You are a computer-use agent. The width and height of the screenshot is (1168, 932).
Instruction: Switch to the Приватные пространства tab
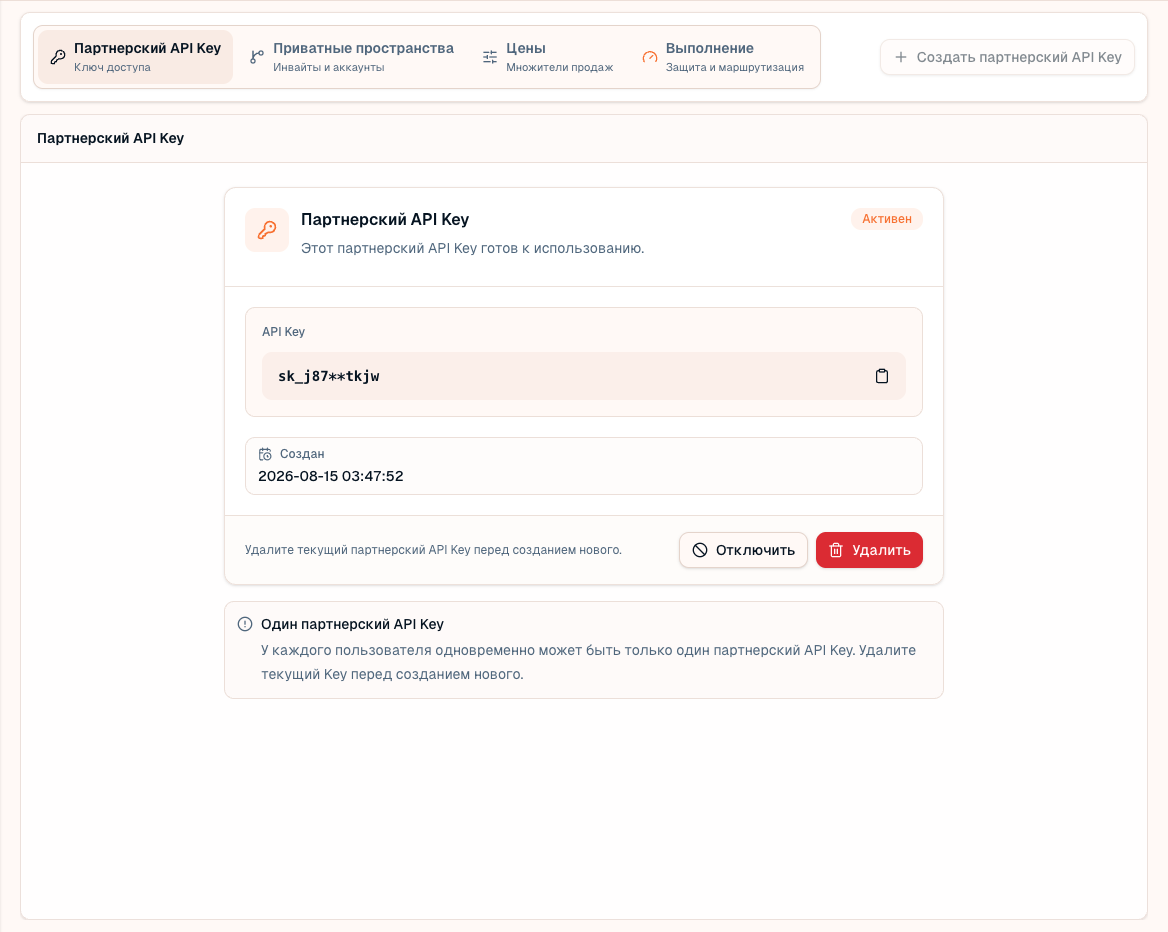tap(352, 57)
